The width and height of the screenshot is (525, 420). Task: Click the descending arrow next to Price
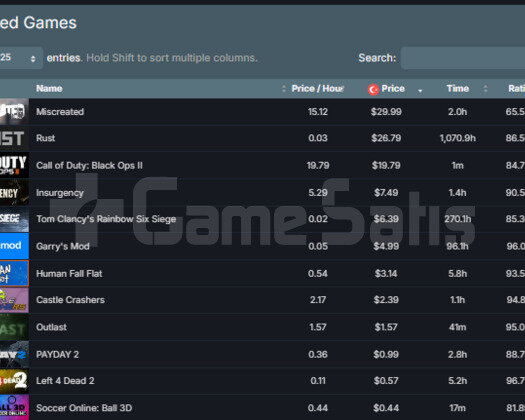tap(420, 90)
